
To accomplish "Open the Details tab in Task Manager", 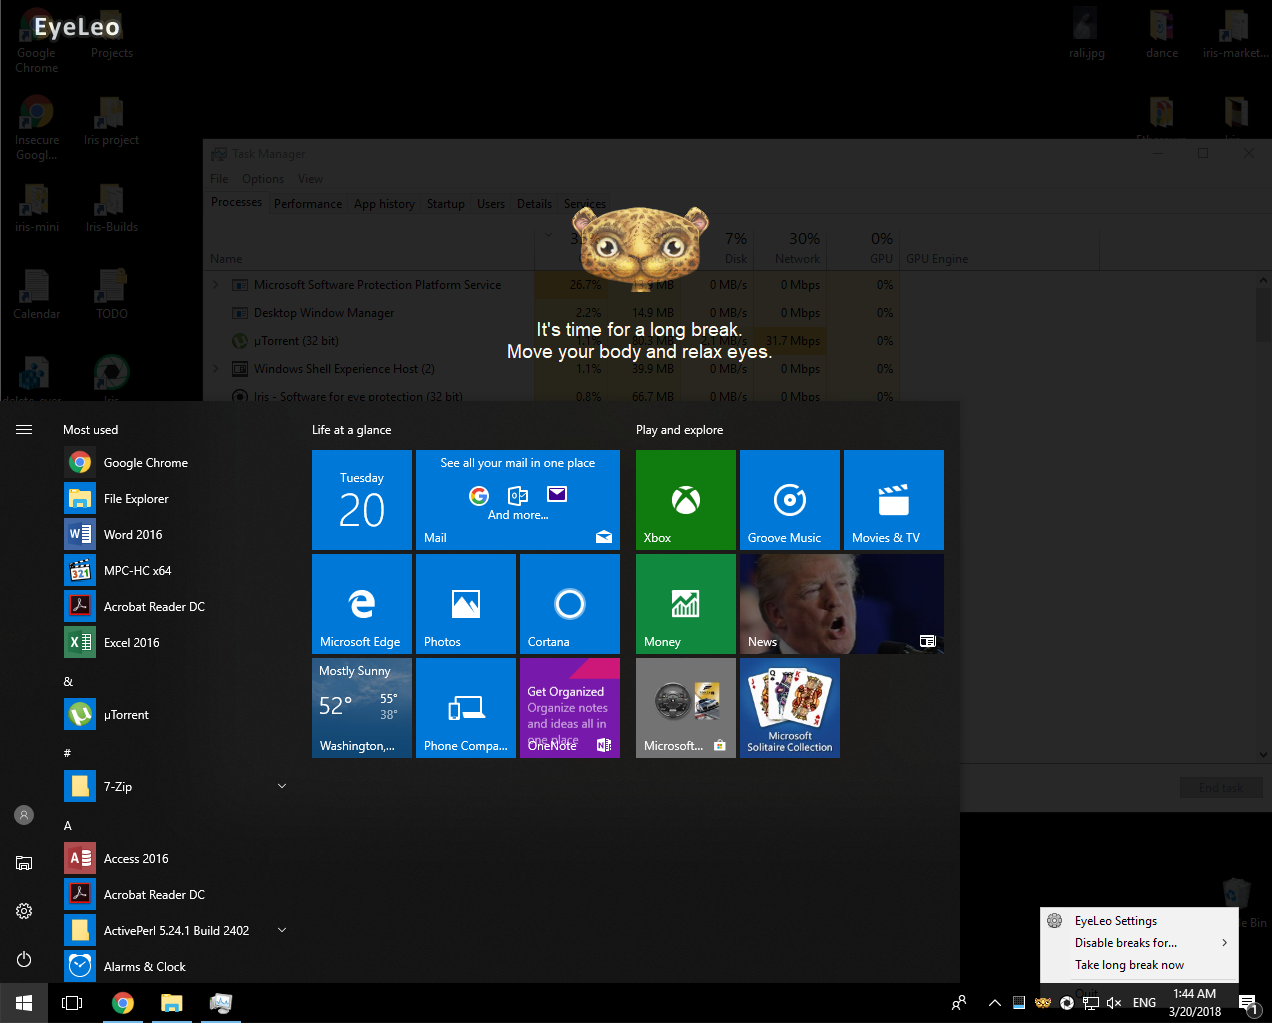I will coord(534,204).
